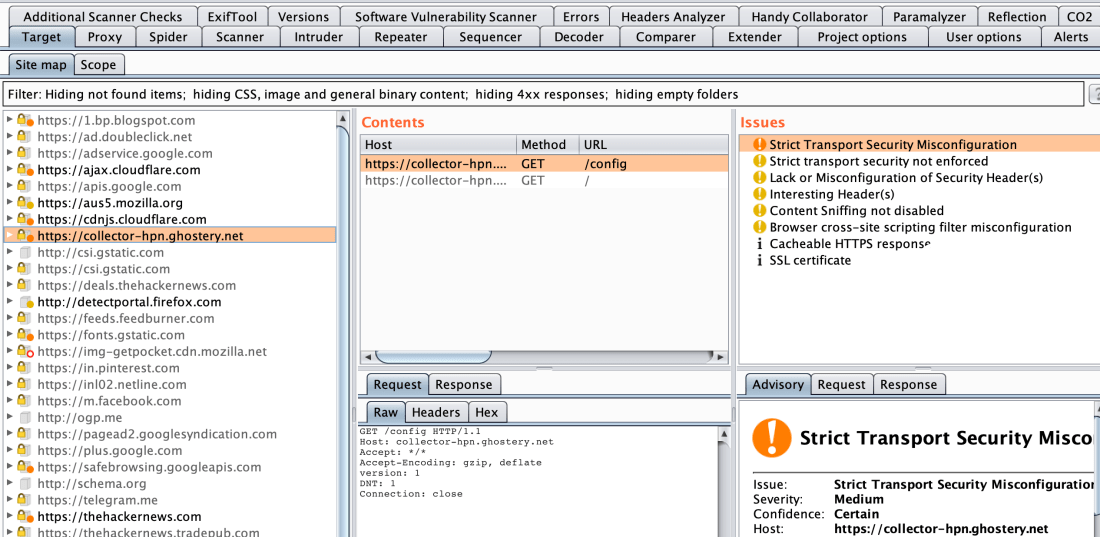Click the warning icon for Content Sniffing not disabled
This screenshot has width=1100, height=537.
tap(759, 211)
